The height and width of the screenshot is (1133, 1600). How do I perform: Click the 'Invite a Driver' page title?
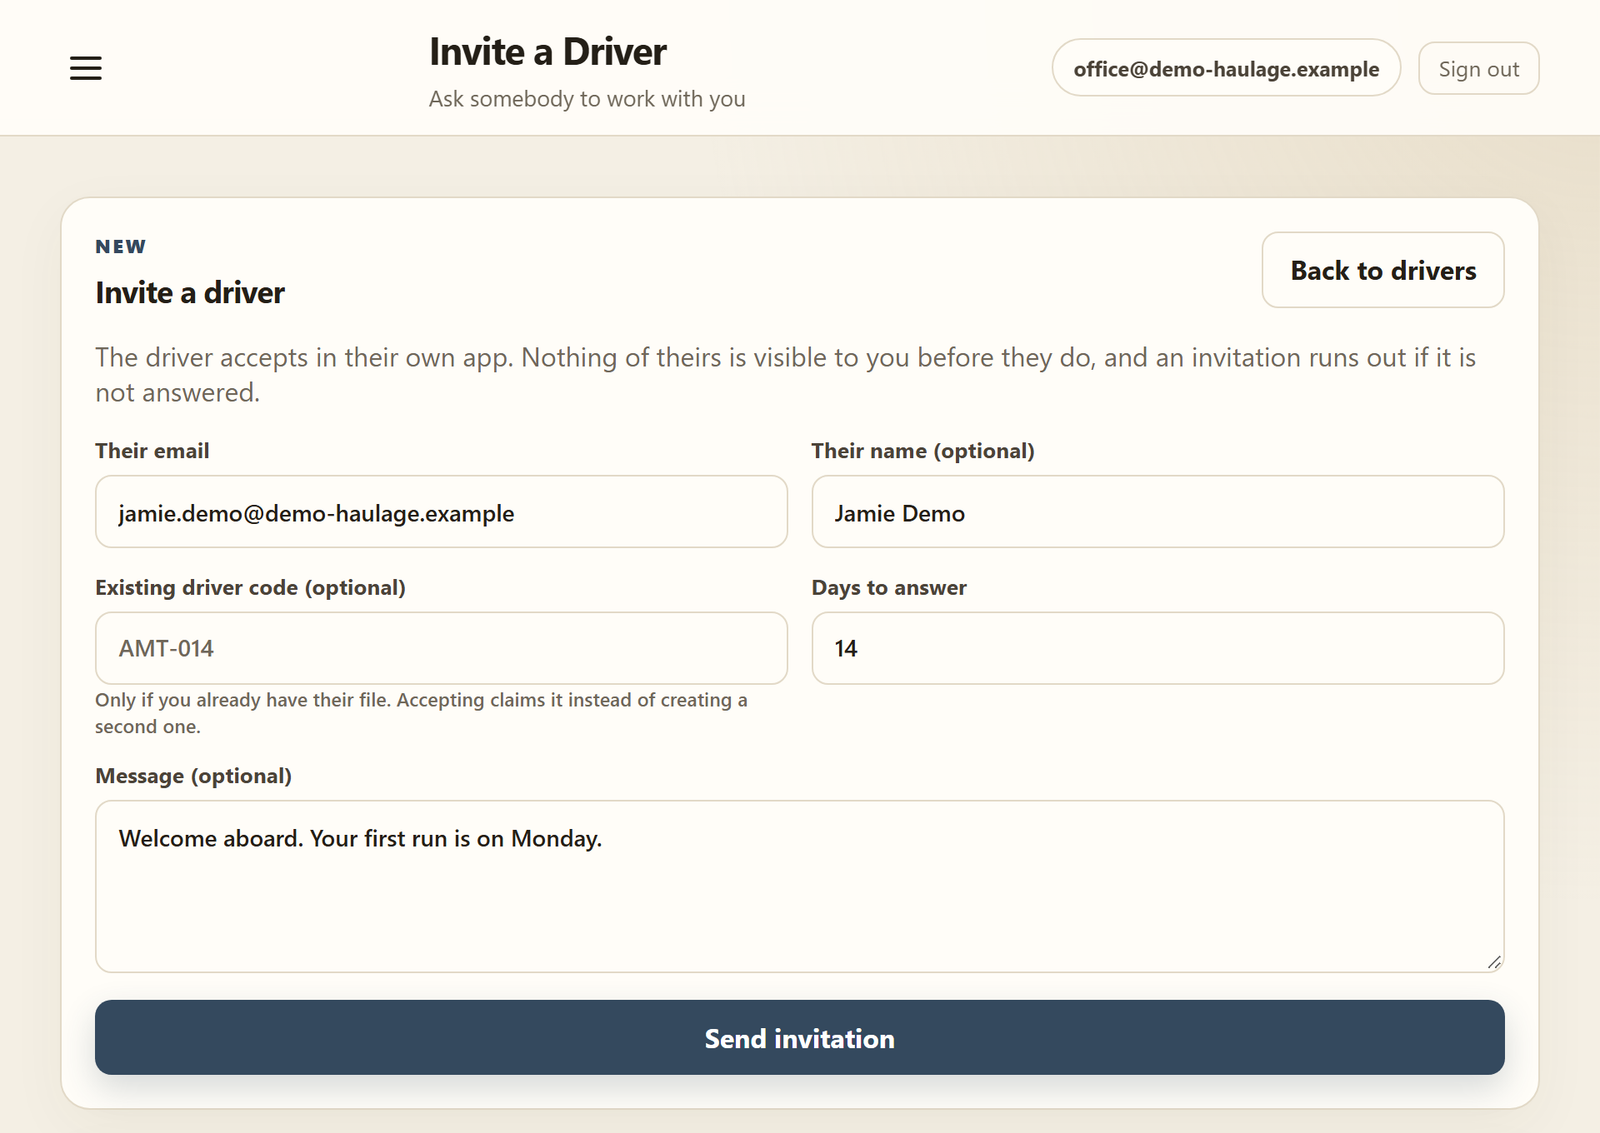coord(548,52)
